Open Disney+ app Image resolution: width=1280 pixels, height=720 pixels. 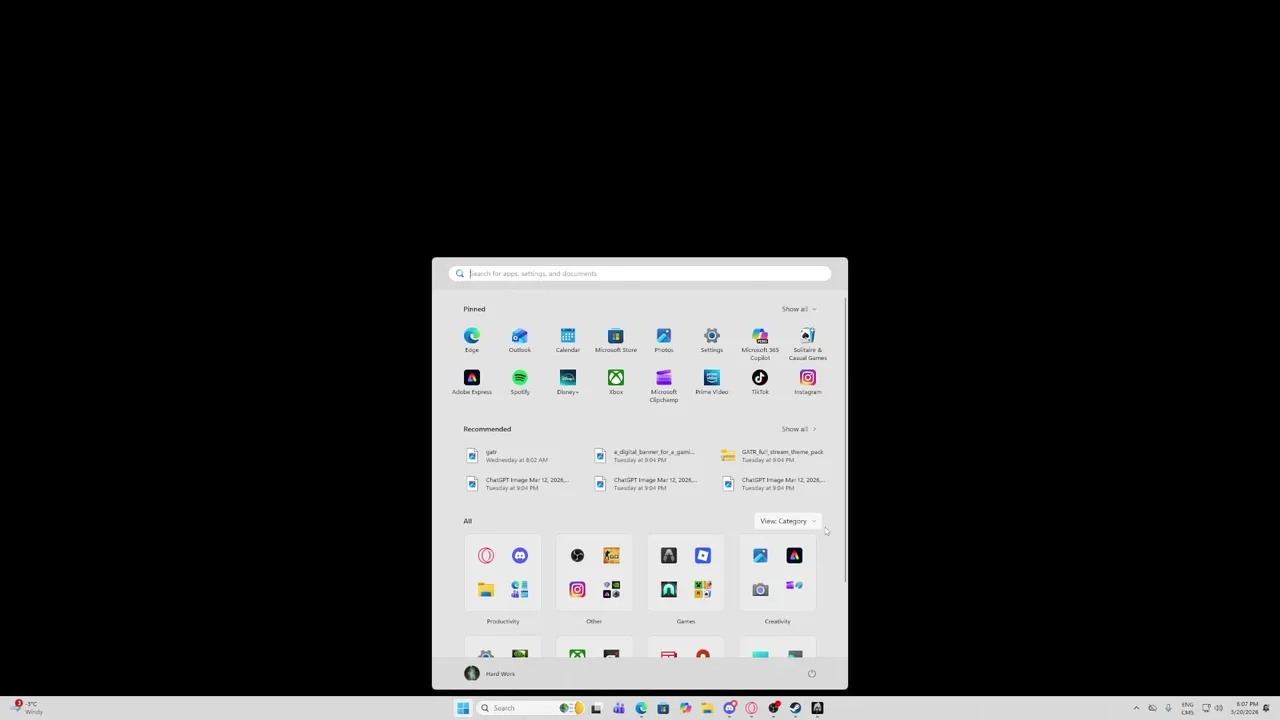[x=568, y=382]
